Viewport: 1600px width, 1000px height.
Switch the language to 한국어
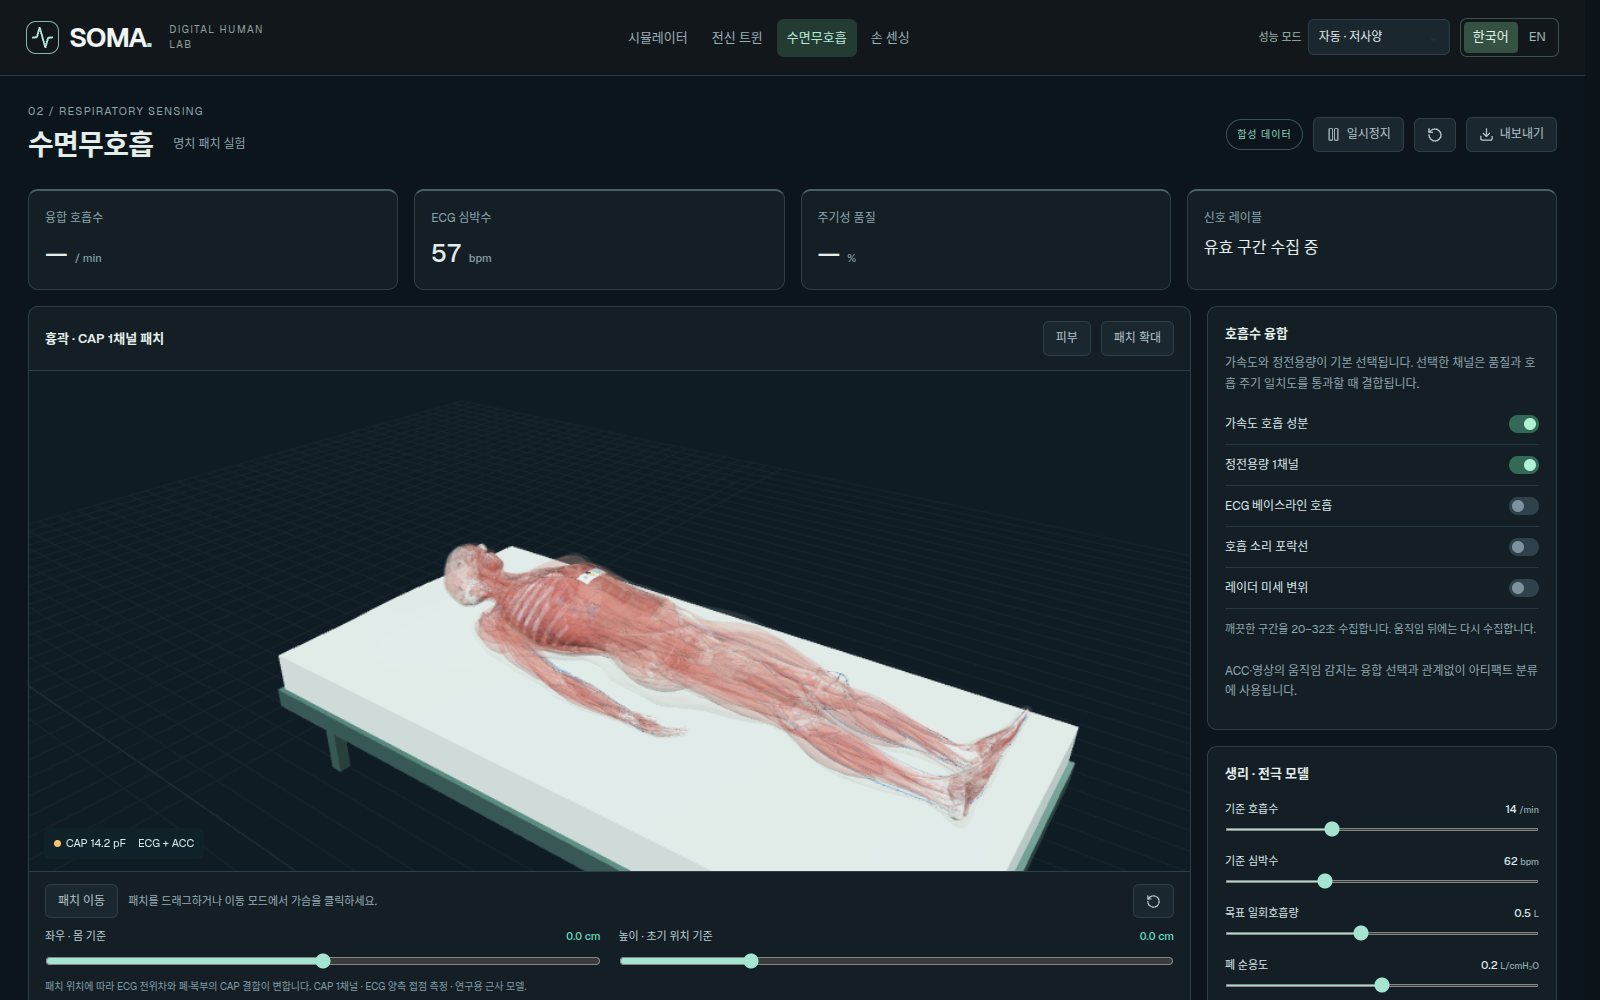pyautogui.click(x=1490, y=37)
